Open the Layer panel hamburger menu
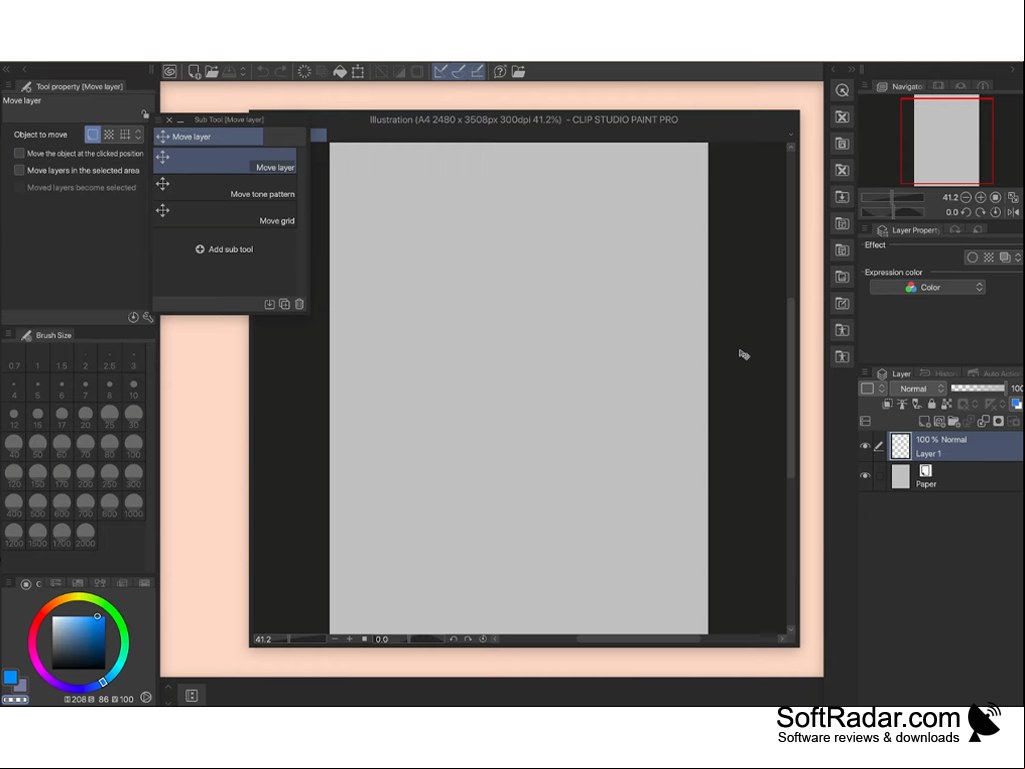Screen dimensions: 1025x769 click(x=864, y=373)
